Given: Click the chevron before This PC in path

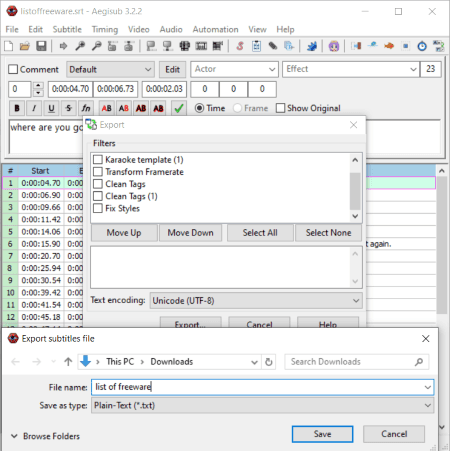Looking at the screenshot, I should click(x=98, y=362).
